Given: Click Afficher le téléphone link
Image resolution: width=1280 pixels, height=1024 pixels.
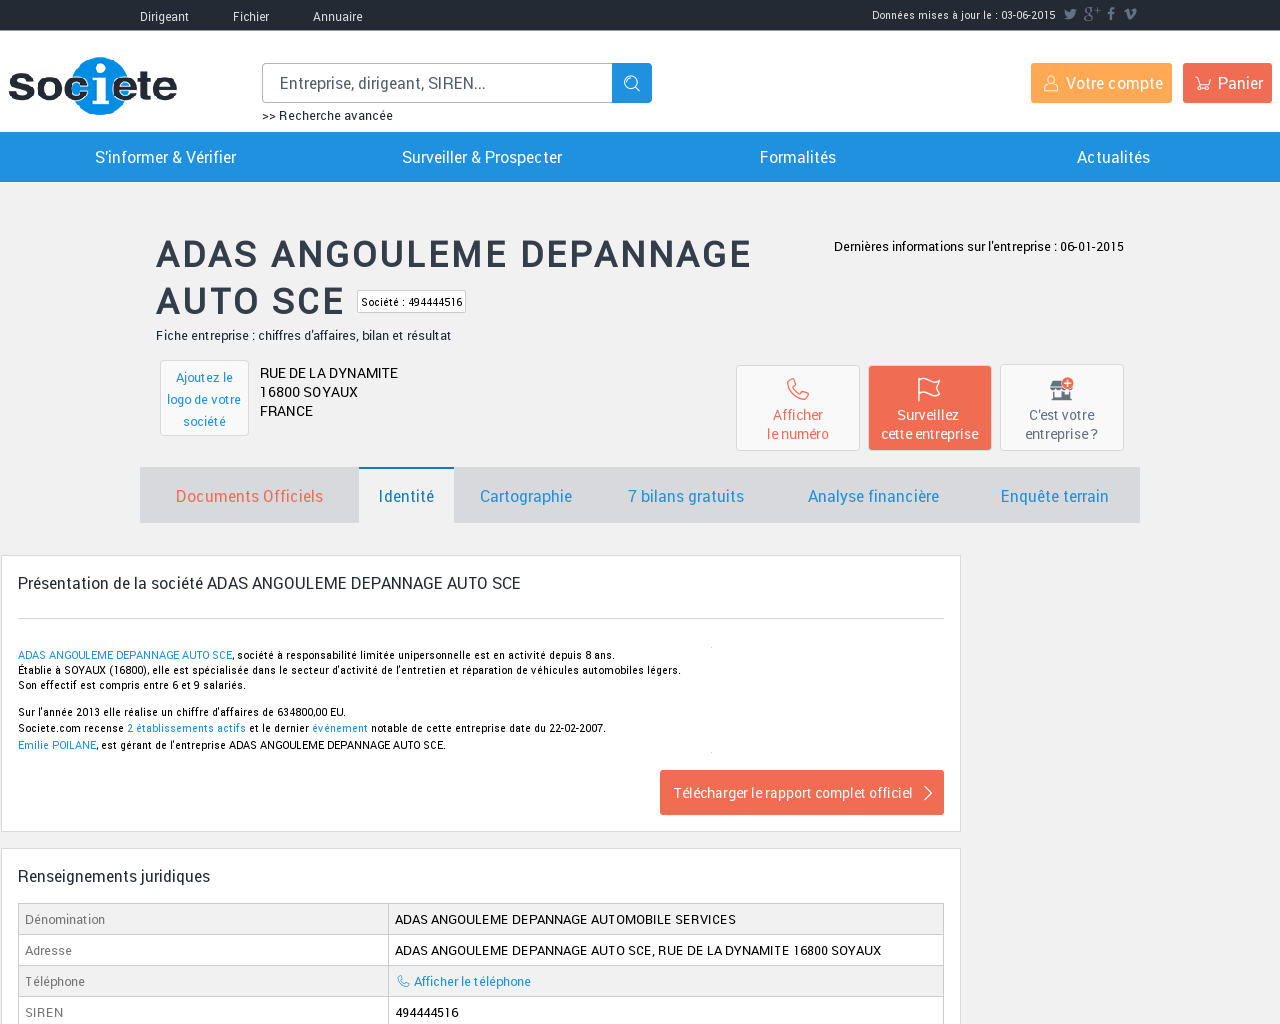Looking at the screenshot, I should [472, 981].
